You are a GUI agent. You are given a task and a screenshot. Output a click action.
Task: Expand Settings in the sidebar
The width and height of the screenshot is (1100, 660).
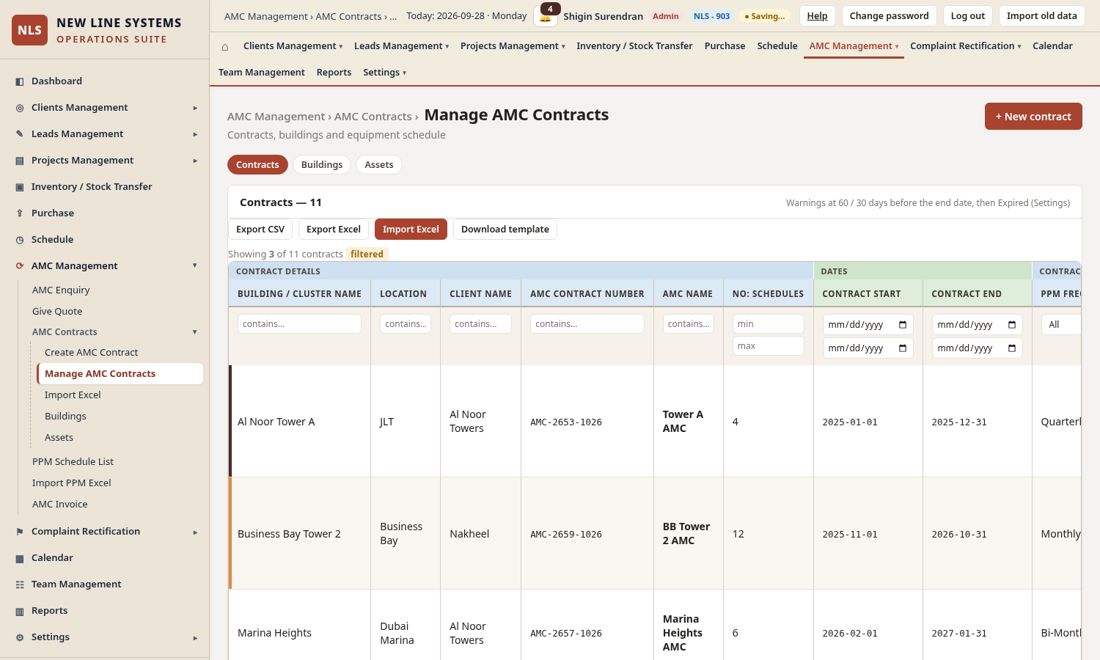click(195, 638)
